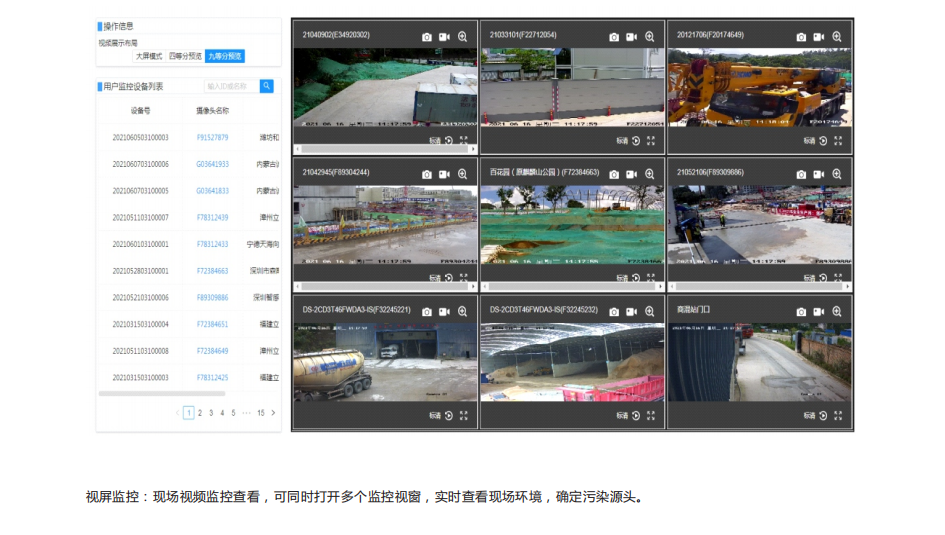Take snapshot of camera 21040902(E34920302)
The width and height of the screenshot is (945, 535).
pyautogui.click(x=427, y=37)
